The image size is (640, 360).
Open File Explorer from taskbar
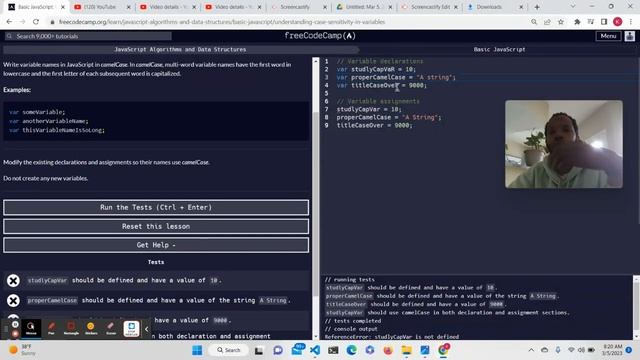[407, 350]
